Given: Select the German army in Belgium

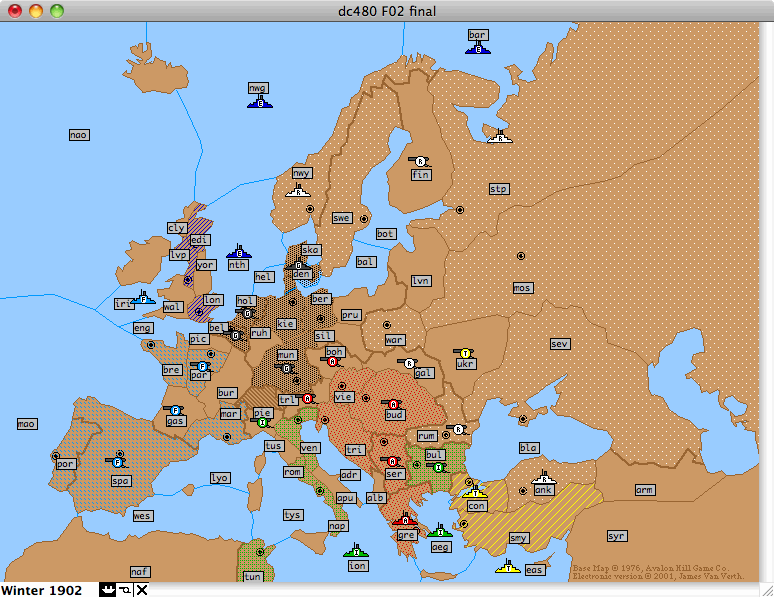Looking at the screenshot, I should 235,335.
